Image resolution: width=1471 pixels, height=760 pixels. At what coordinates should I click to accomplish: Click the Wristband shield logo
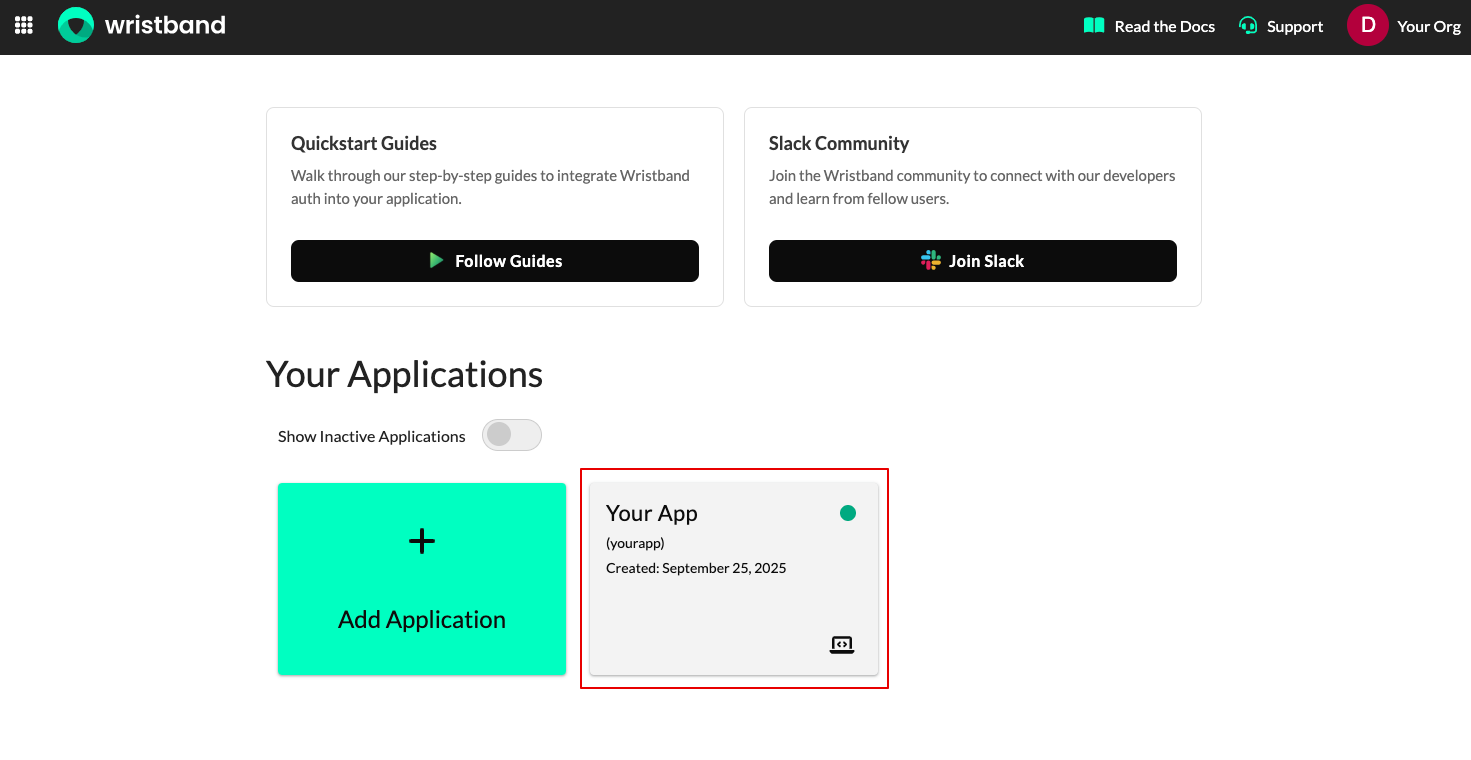click(76, 26)
